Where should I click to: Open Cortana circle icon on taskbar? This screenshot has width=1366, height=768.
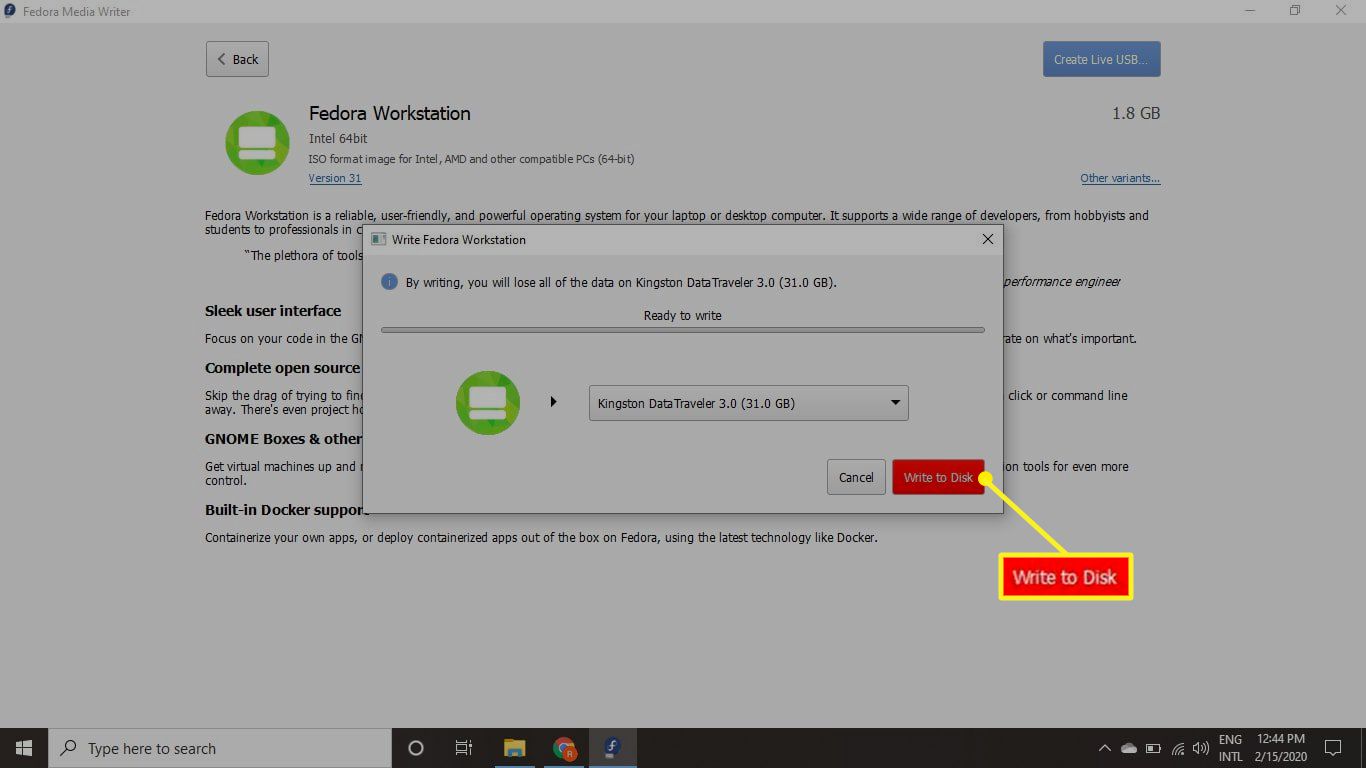(x=416, y=748)
